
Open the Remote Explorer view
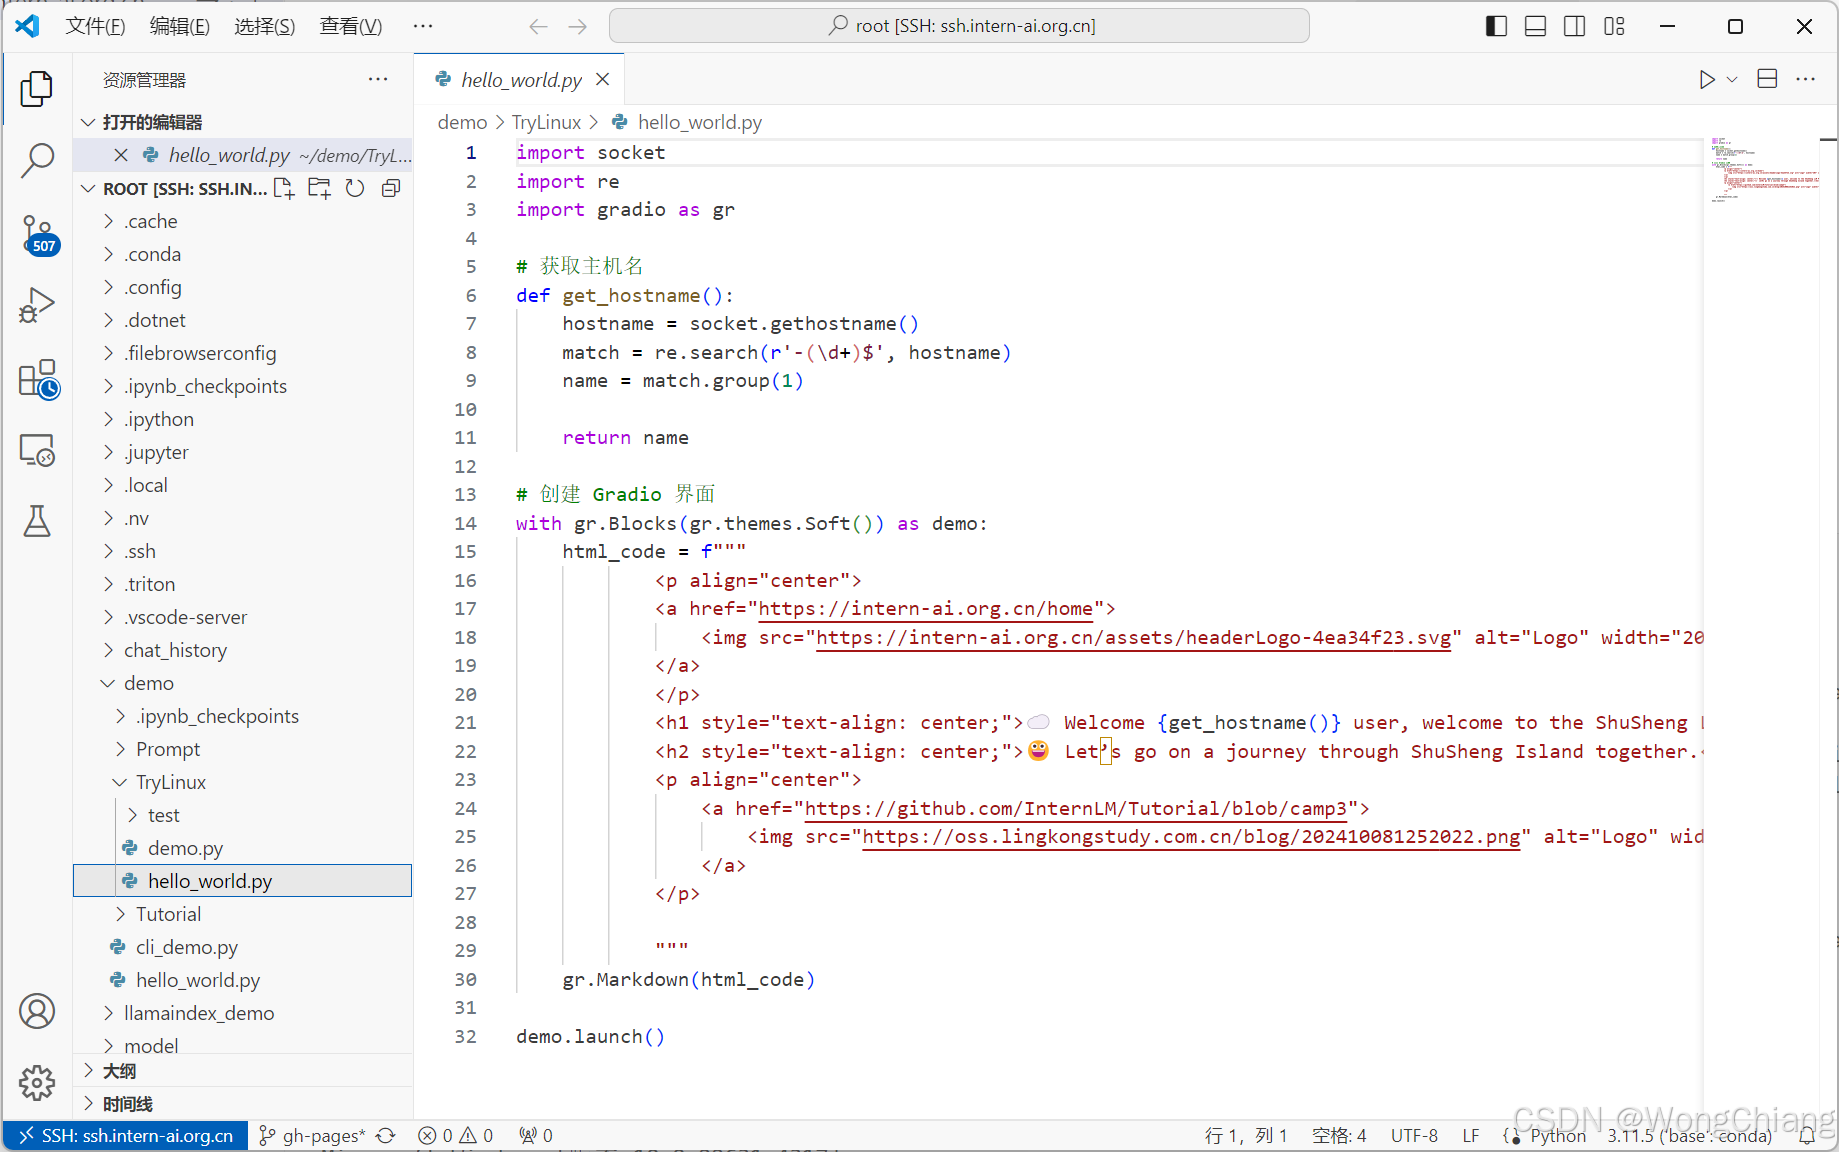point(37,450)
